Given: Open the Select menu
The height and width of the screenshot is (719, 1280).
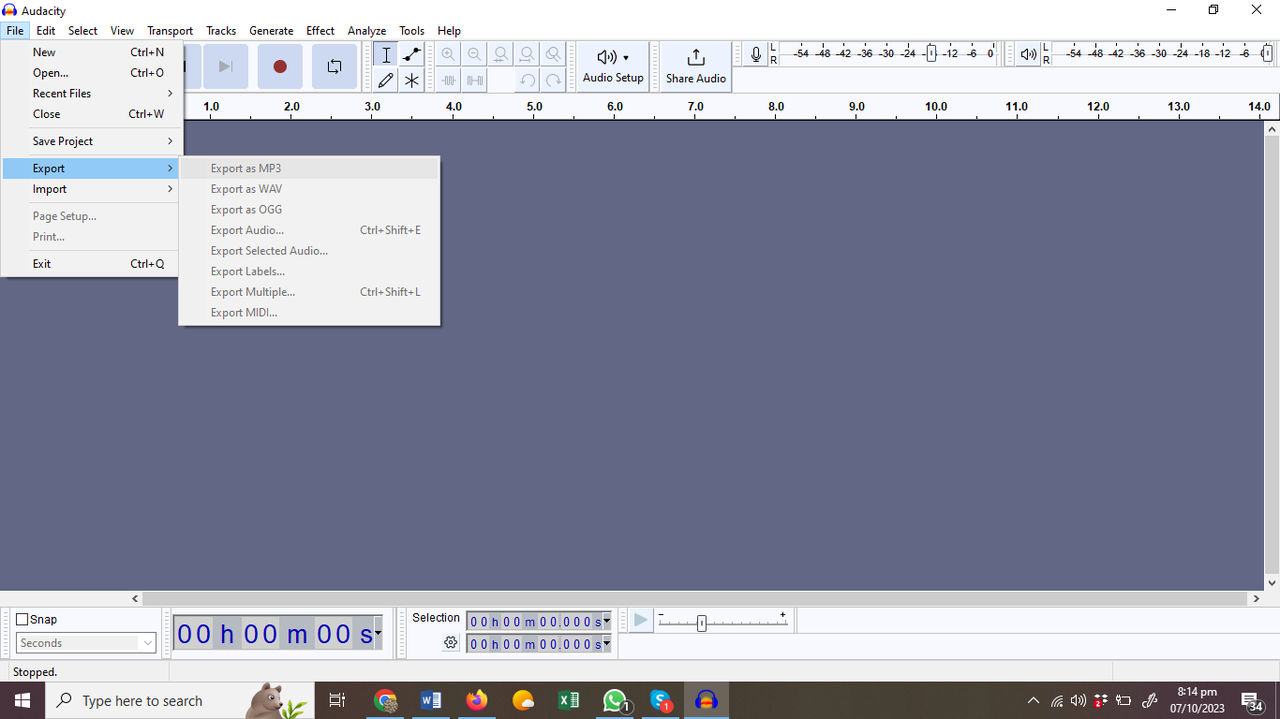Looking at the screenshot, I should pos(83,30).
